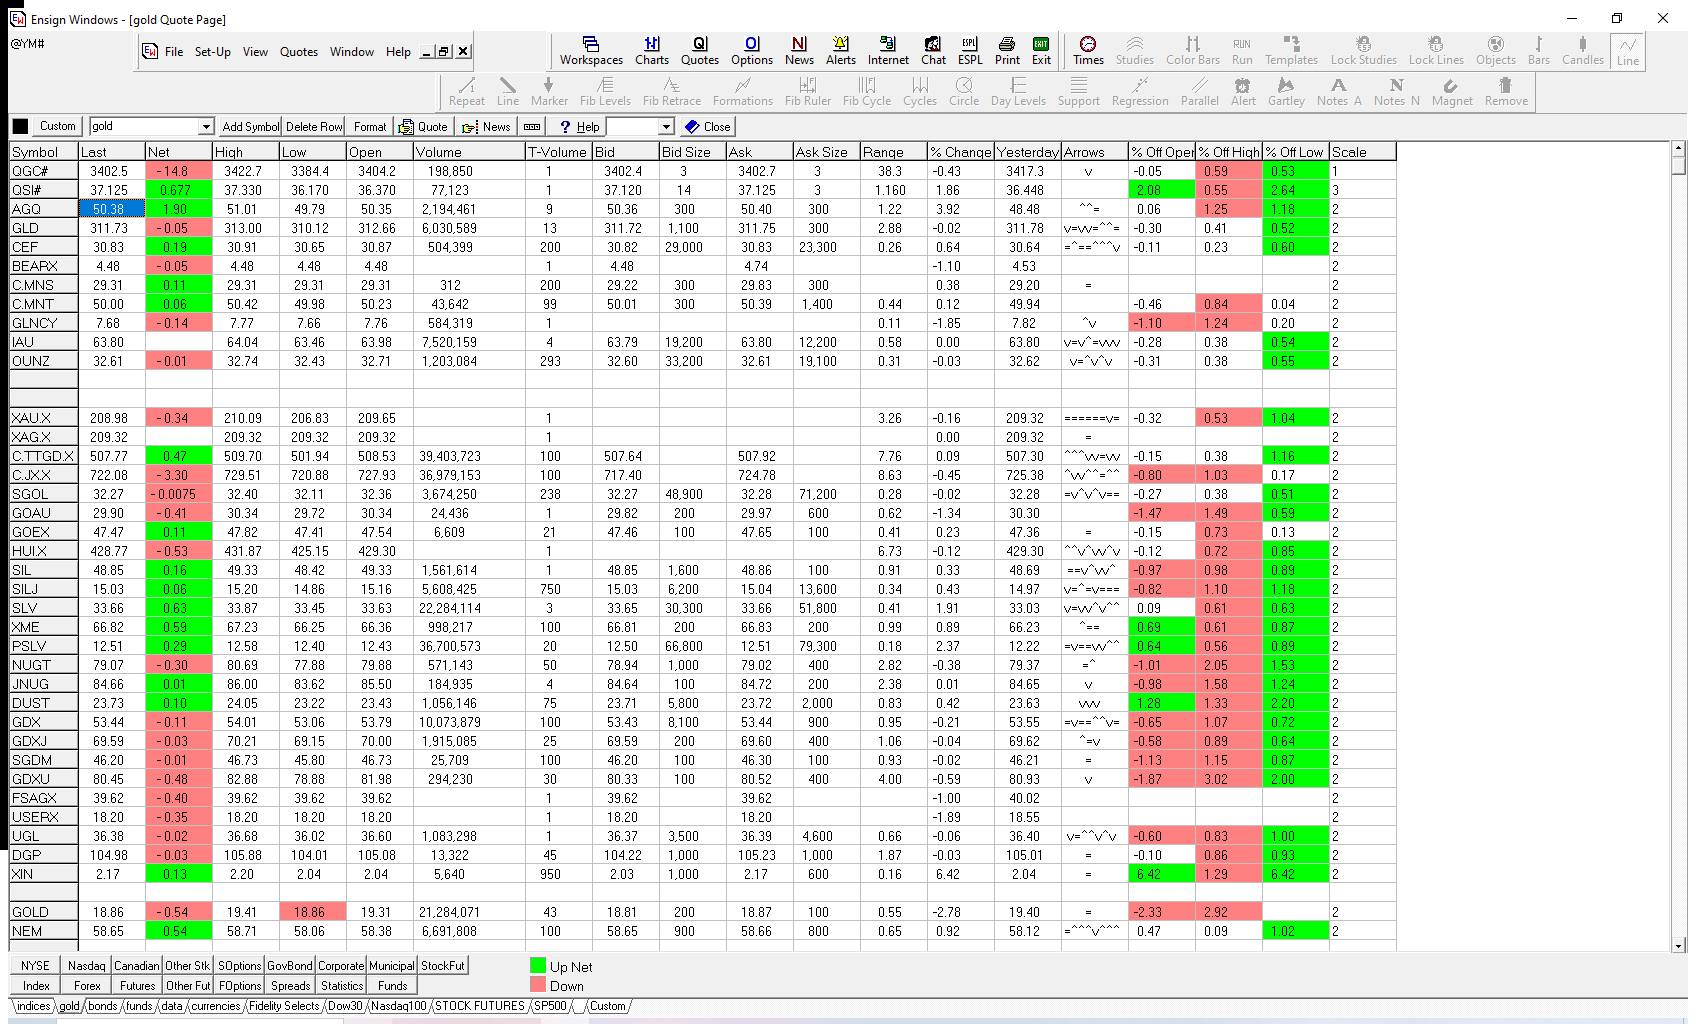Open the Set-Up menu

click(212, 52)
